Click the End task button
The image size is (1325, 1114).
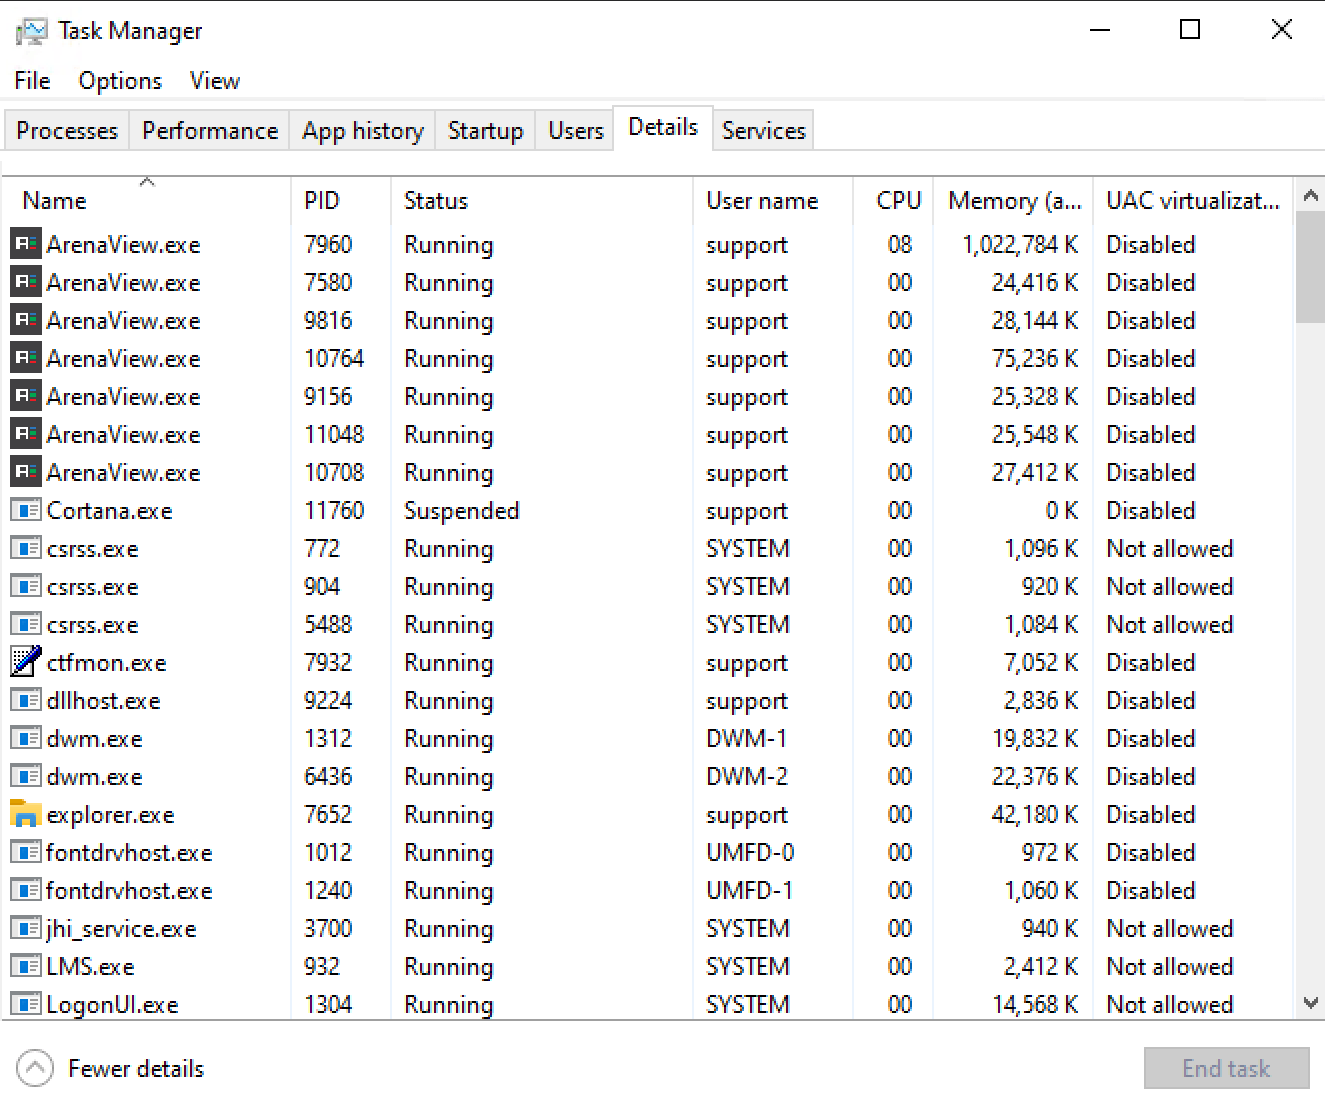(x=1226, y=1068)
